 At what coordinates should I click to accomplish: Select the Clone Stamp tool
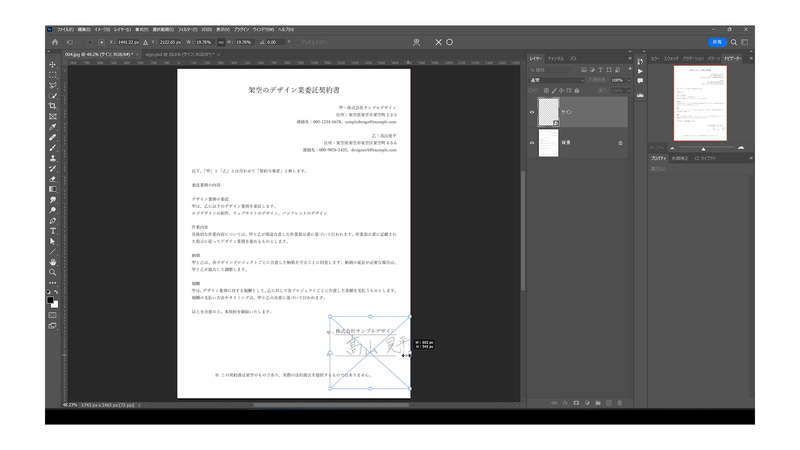point(53,158)
